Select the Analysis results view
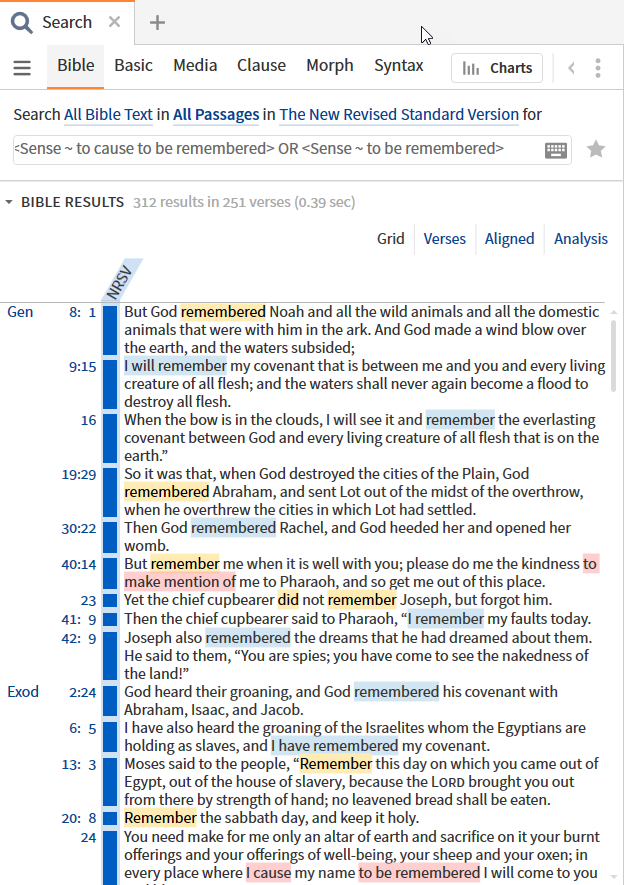The height and width of the screenshot is (885, 624). point(581,239)
